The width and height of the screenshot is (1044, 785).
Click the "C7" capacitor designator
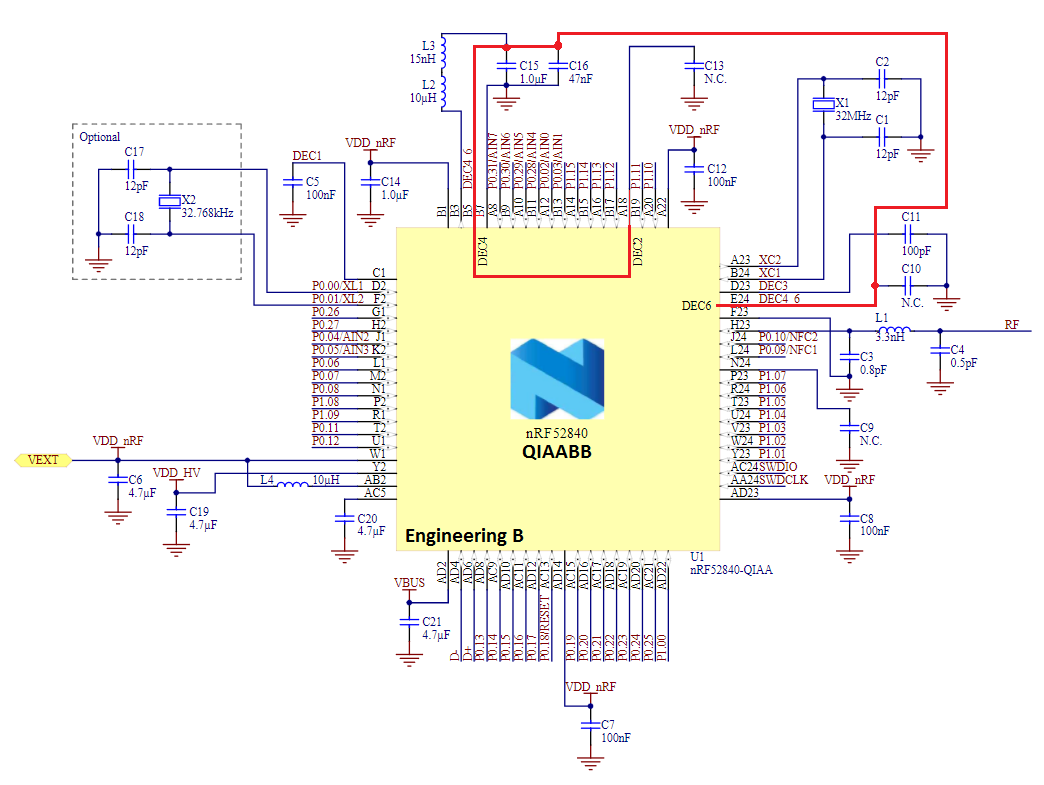[607, 724]
